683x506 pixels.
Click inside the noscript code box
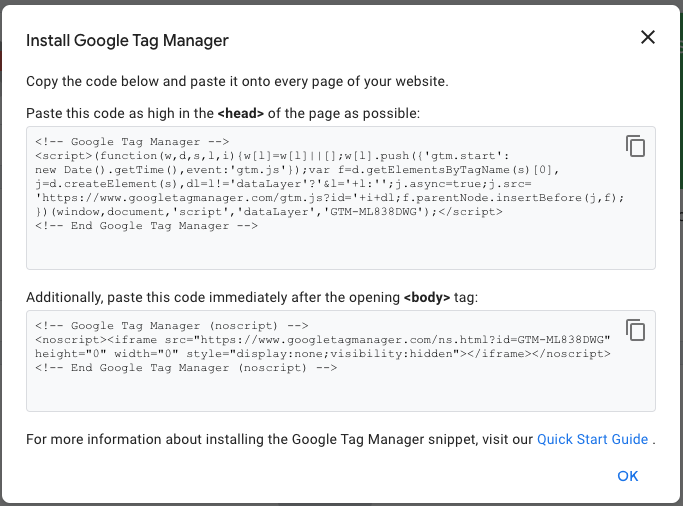[340, 390]
